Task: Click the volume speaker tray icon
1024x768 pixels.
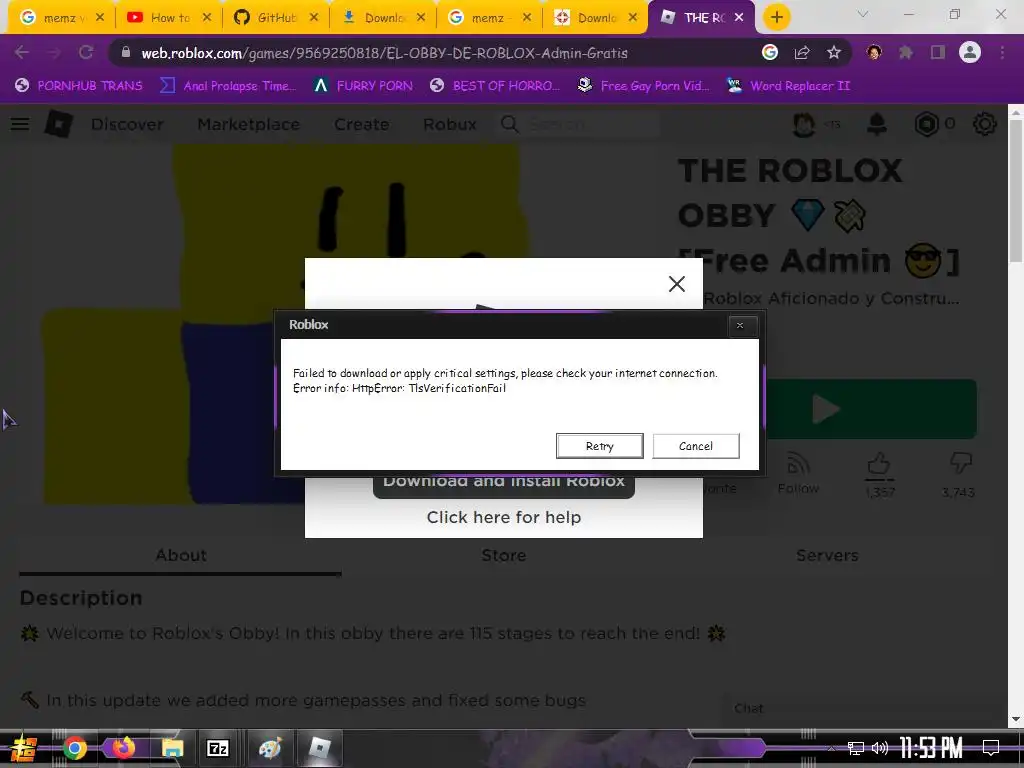Action: point(880,748)
